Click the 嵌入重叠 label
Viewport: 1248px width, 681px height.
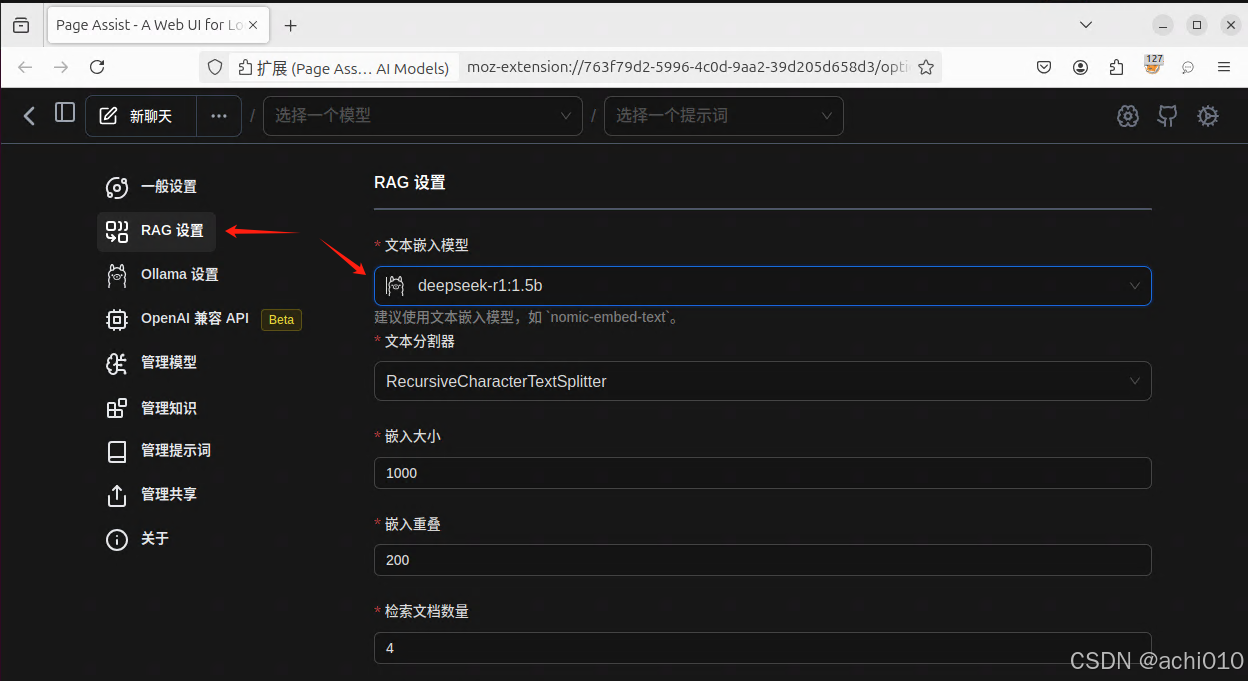(413, 524)
